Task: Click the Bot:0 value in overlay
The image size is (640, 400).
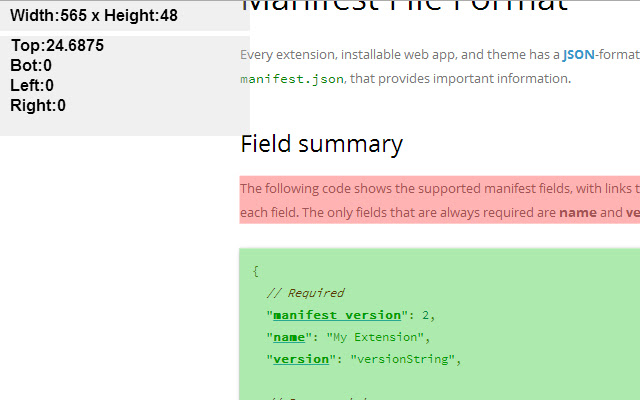Action: pyautogui.click(x=31, y=66)
